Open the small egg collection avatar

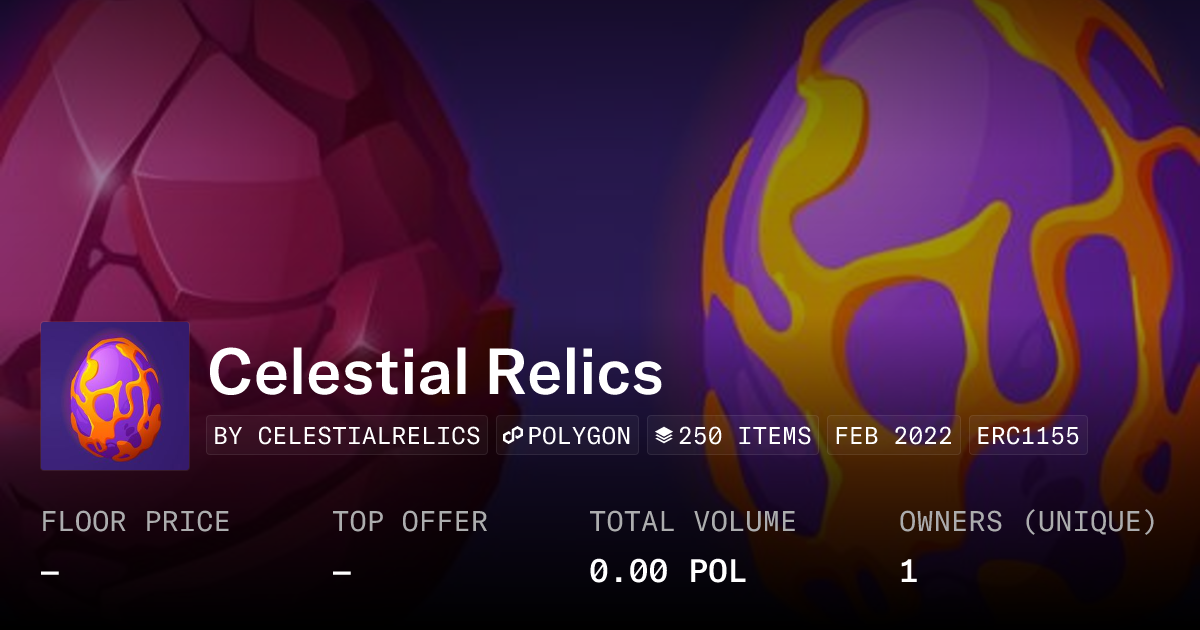(115, 396)
